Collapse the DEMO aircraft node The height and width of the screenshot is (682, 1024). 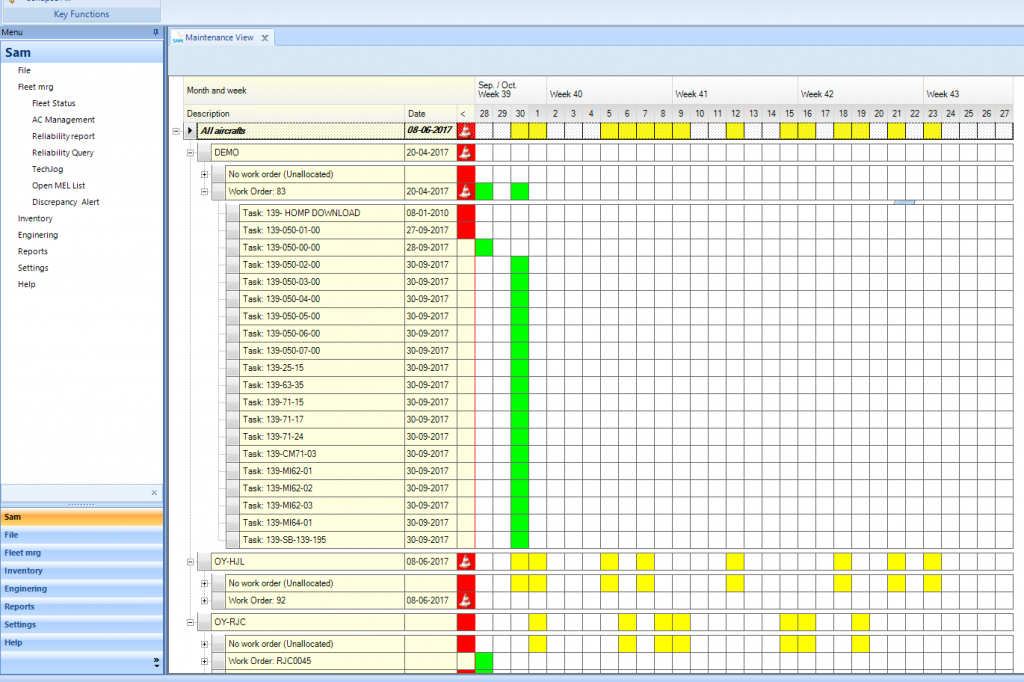(190, 153)
